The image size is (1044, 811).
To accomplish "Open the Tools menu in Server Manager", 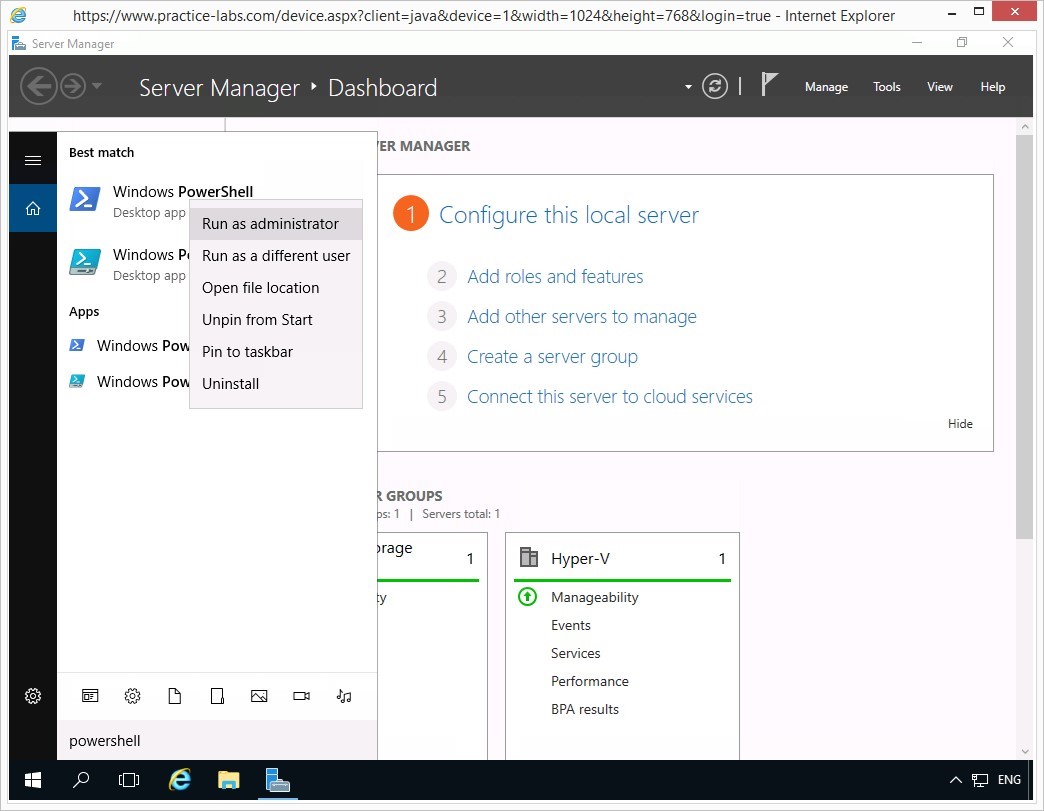I will (x=886, y=87).
